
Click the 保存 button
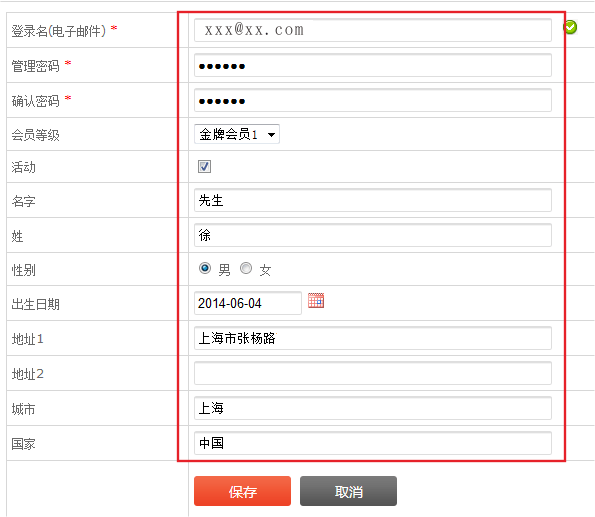tap(242, 491)
